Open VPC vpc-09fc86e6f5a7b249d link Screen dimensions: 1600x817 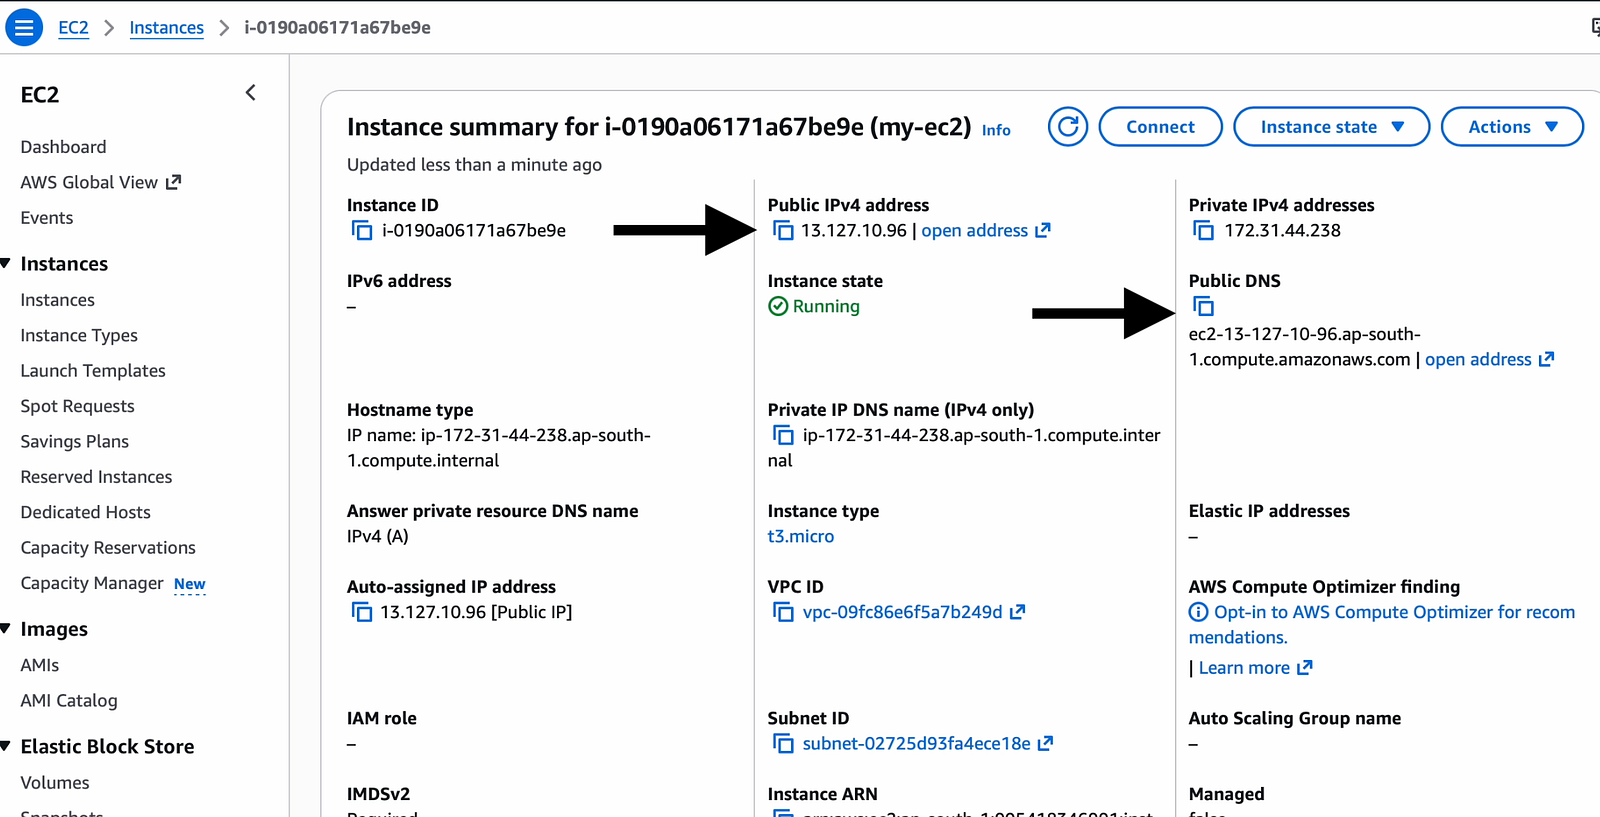[902, 612]
